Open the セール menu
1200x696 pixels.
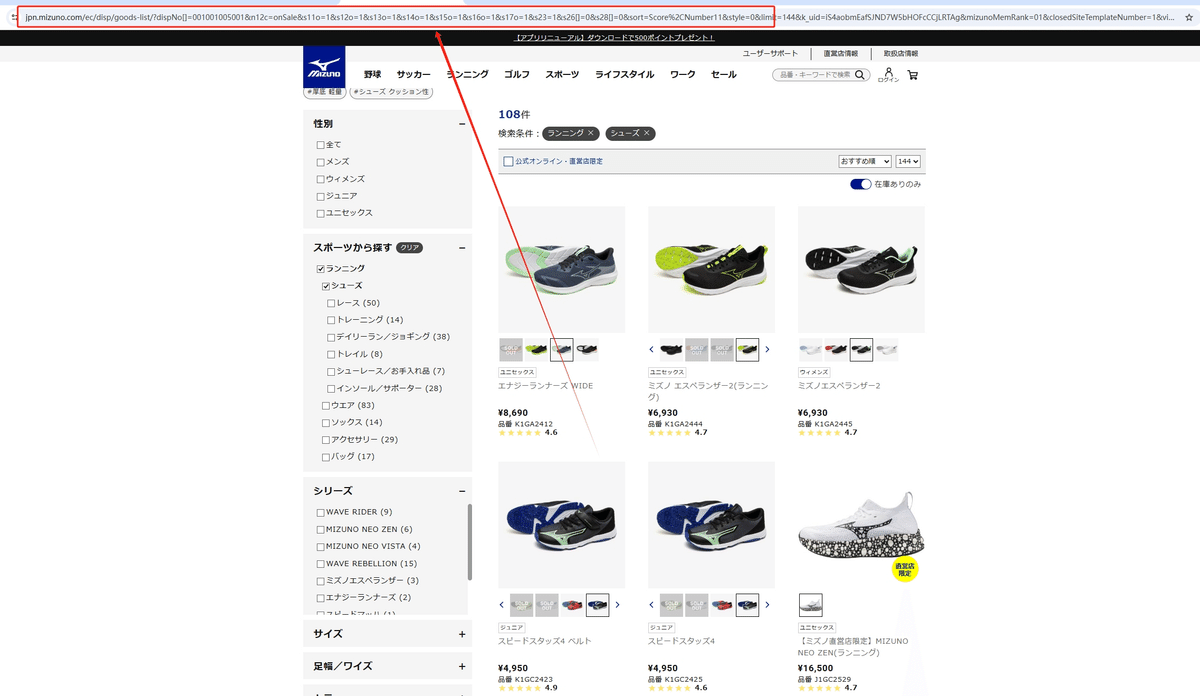click(x=724, y=75)
